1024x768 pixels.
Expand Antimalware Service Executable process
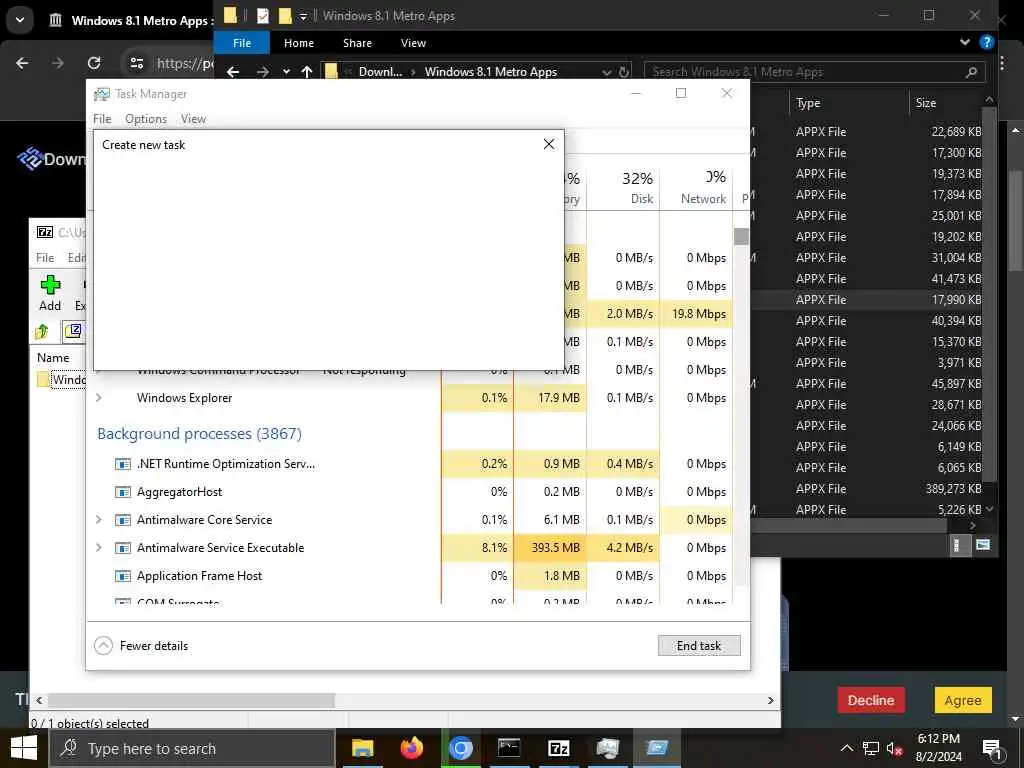point(99,548)
